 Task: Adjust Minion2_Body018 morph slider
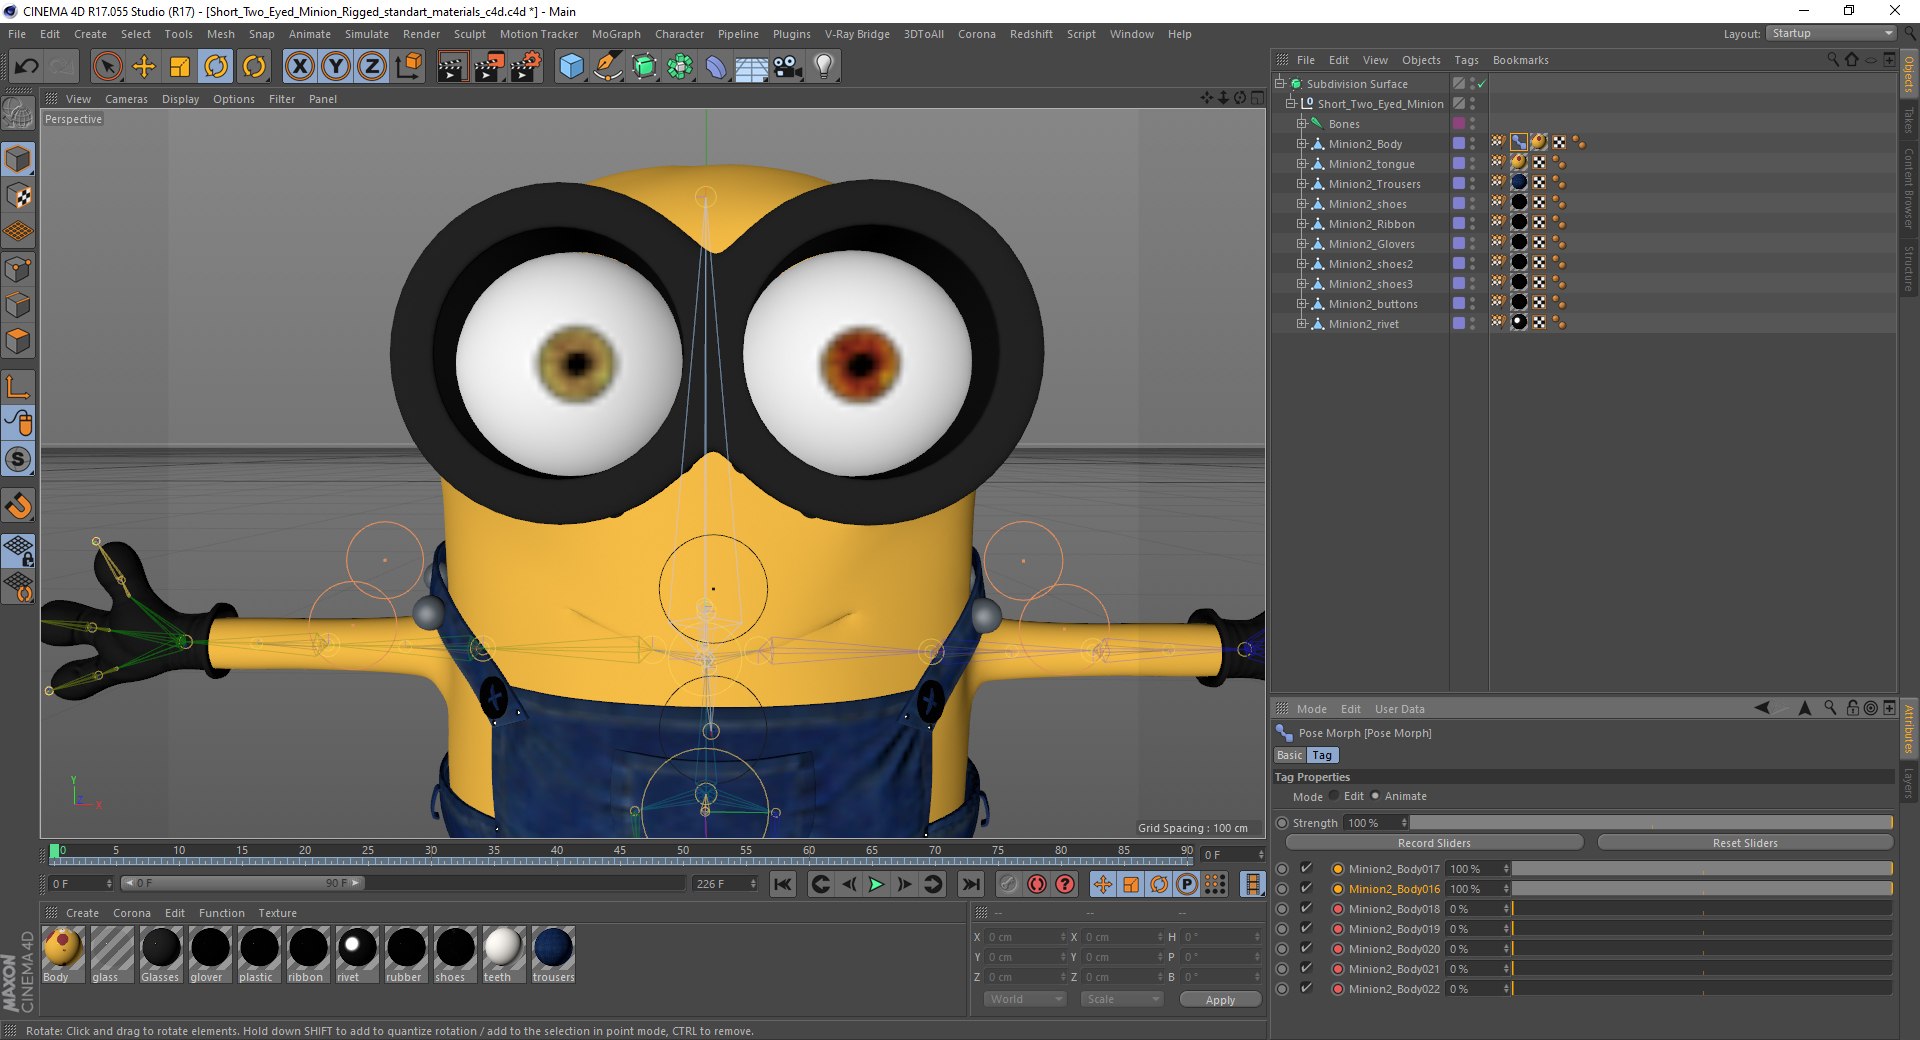[1702, 909]
